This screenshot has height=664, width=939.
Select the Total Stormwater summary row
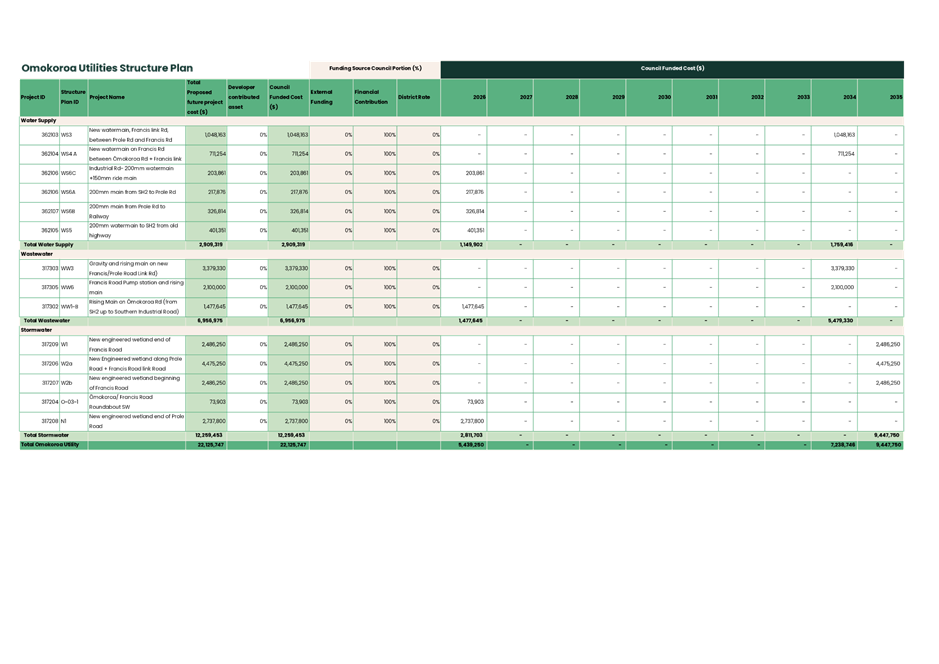click(x=47, y=434)
